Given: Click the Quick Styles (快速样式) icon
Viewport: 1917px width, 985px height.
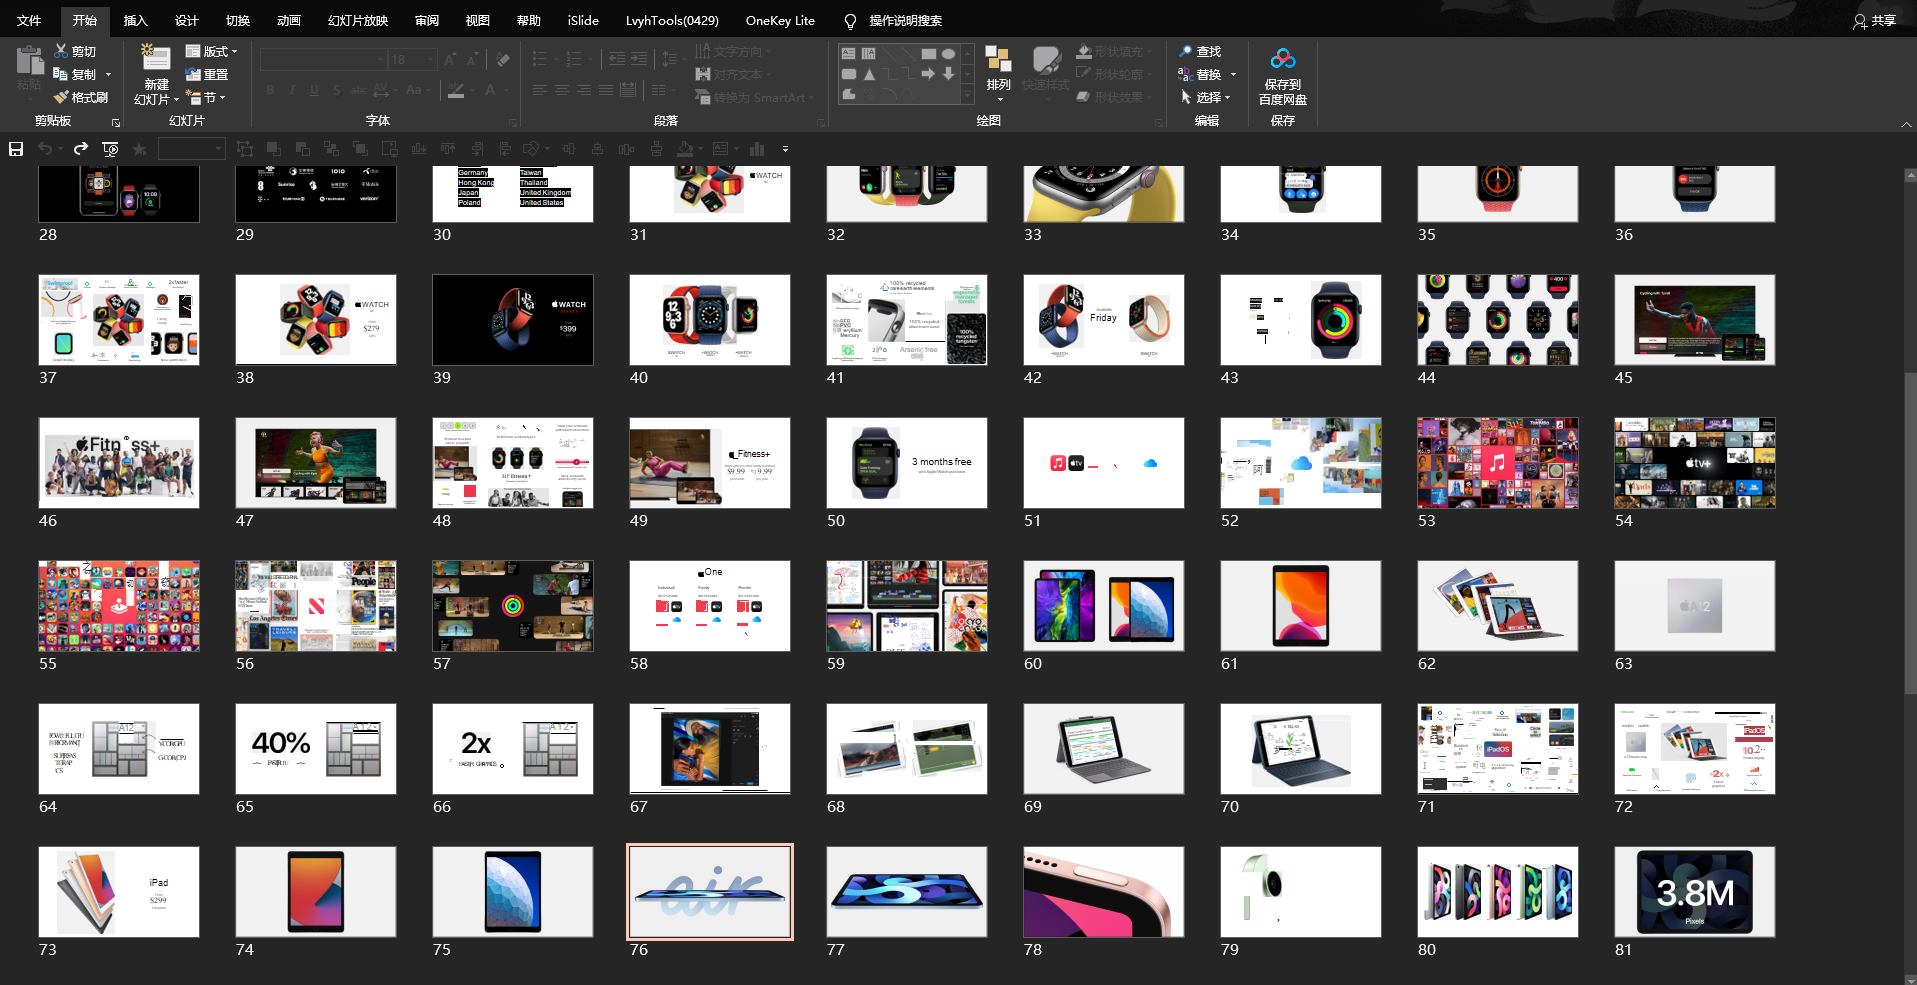Looking at the screenshot, I should pyautogui.click(x=1046, y=60).
